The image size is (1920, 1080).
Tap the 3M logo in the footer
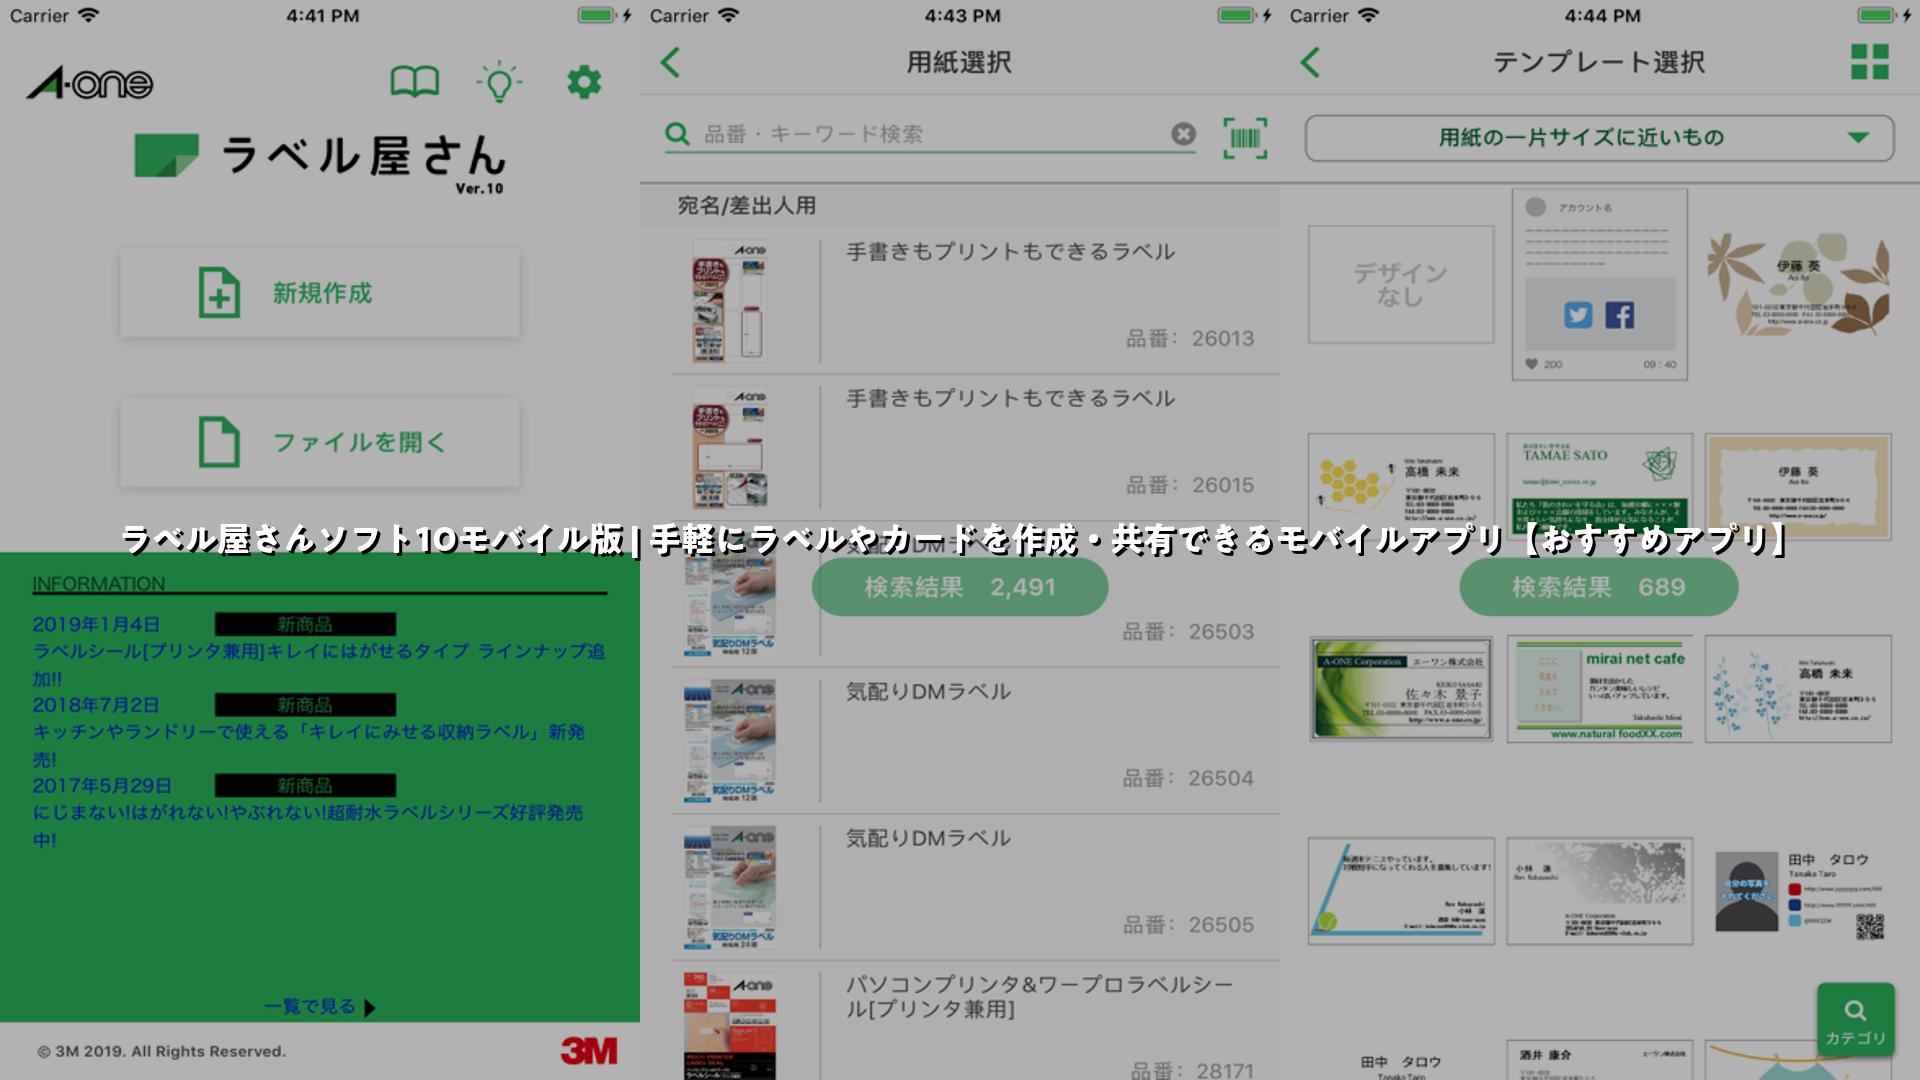[589, 1051]
